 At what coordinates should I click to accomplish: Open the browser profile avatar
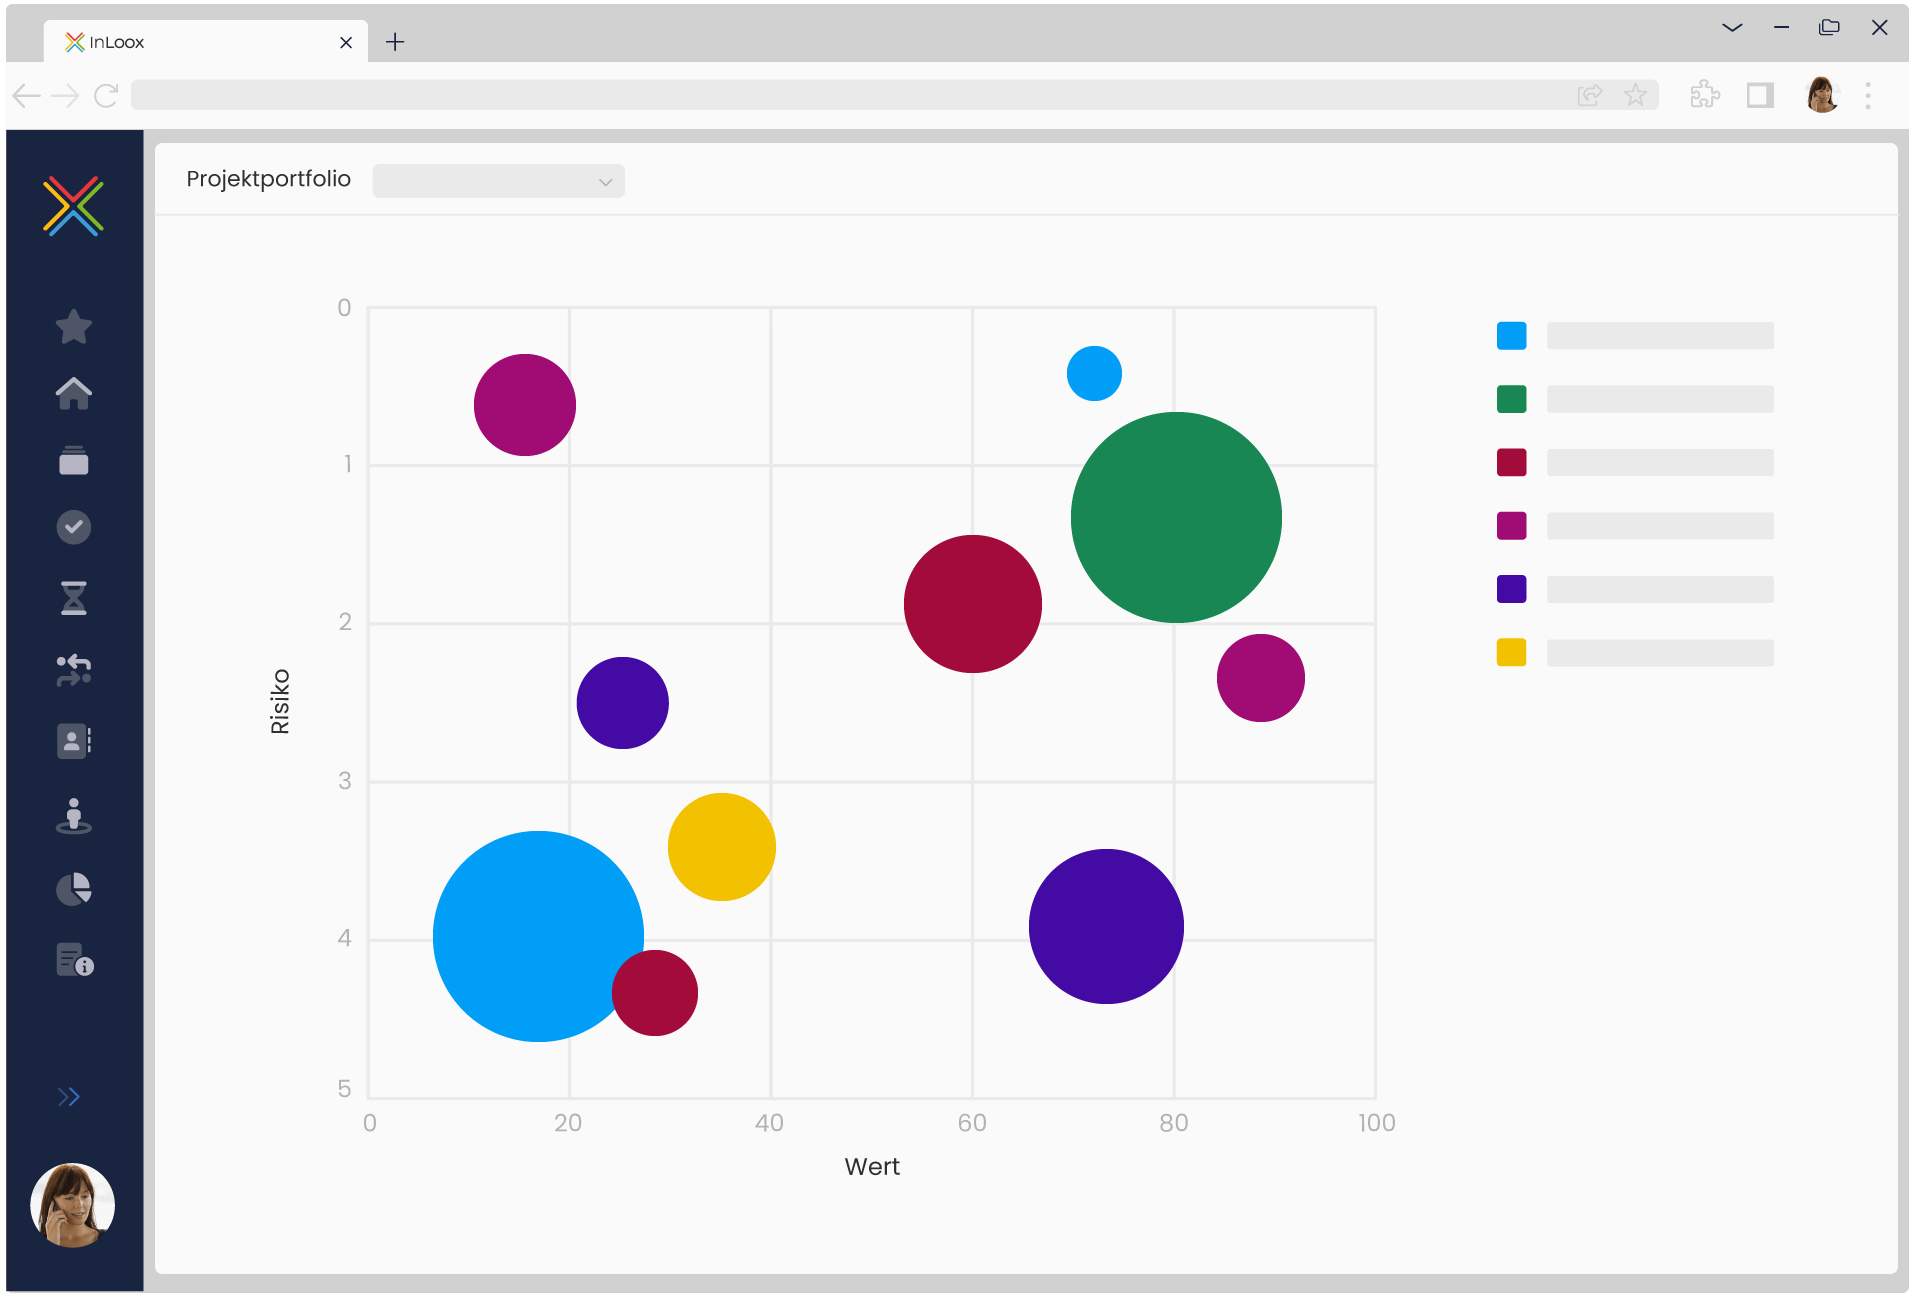1822,95
